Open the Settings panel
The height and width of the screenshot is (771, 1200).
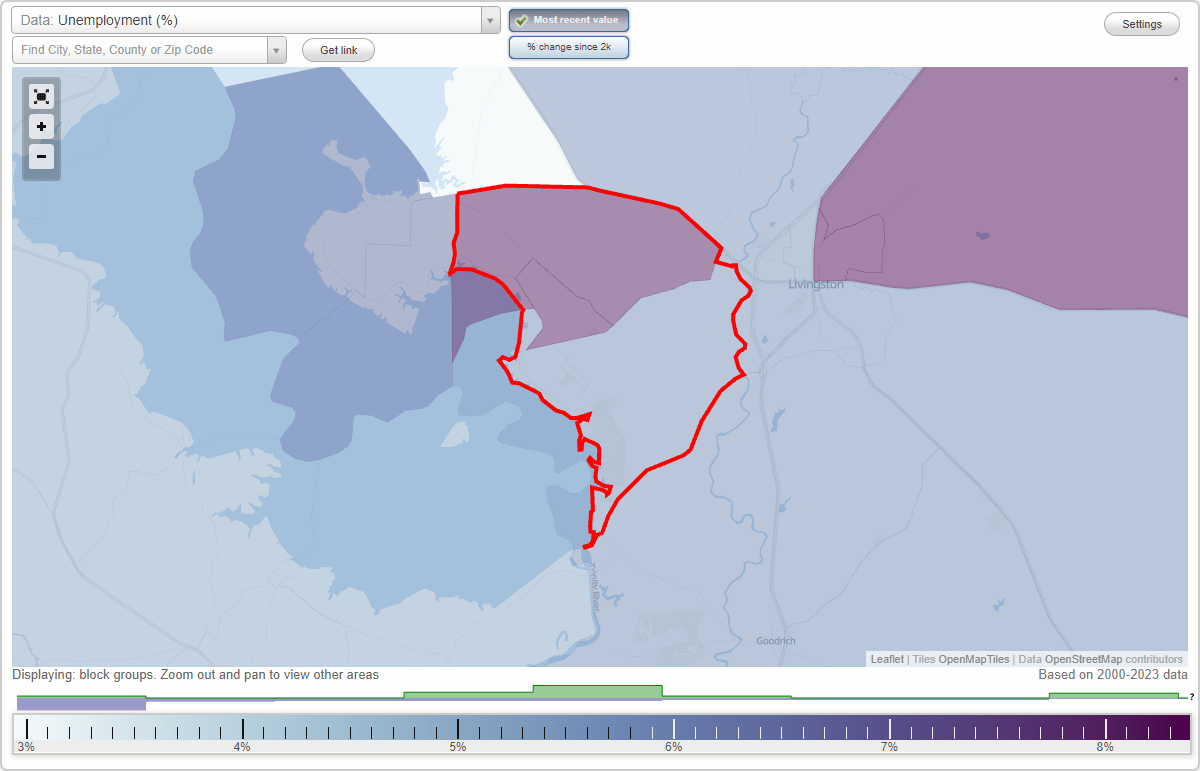(x=1141, y=23)
